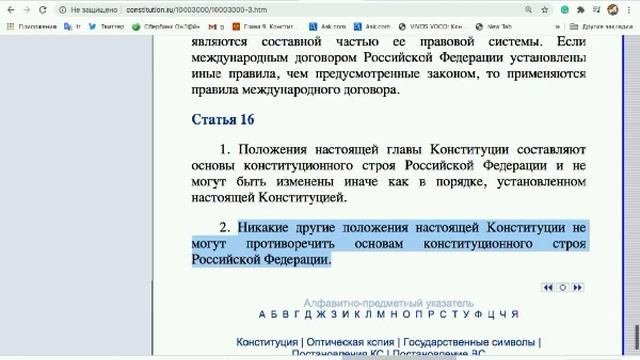Go to next chapter with the fast-forward button
The image size is (640, 360).
578,288
